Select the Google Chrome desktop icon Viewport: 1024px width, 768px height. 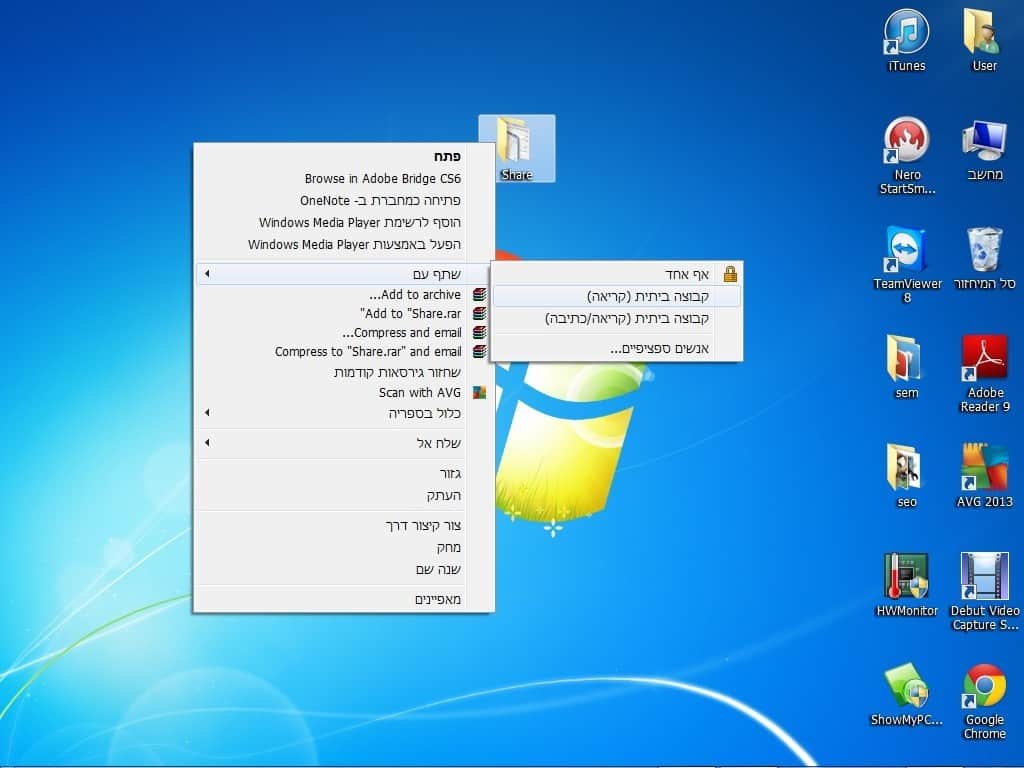(x=984, y=686)
